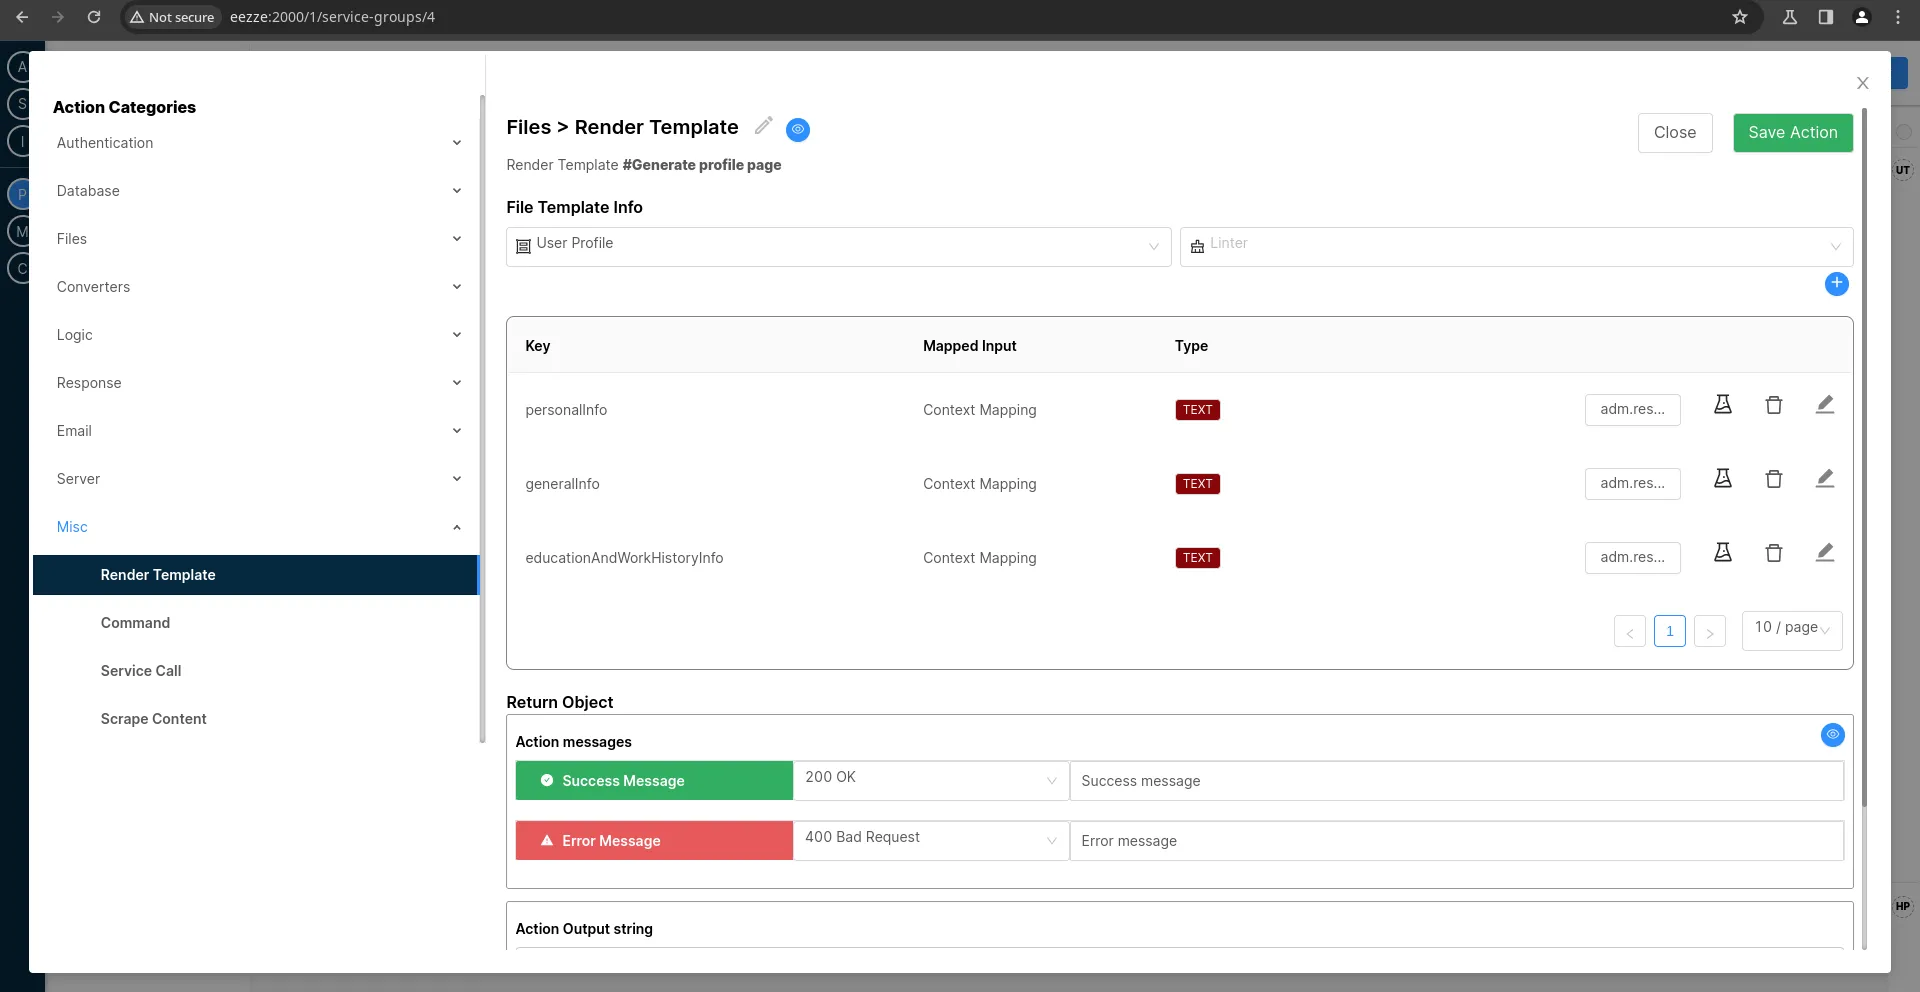This screenshot has width=1920, height=992.
Task: Select Scrape Content action item
Action: point(153,719)
